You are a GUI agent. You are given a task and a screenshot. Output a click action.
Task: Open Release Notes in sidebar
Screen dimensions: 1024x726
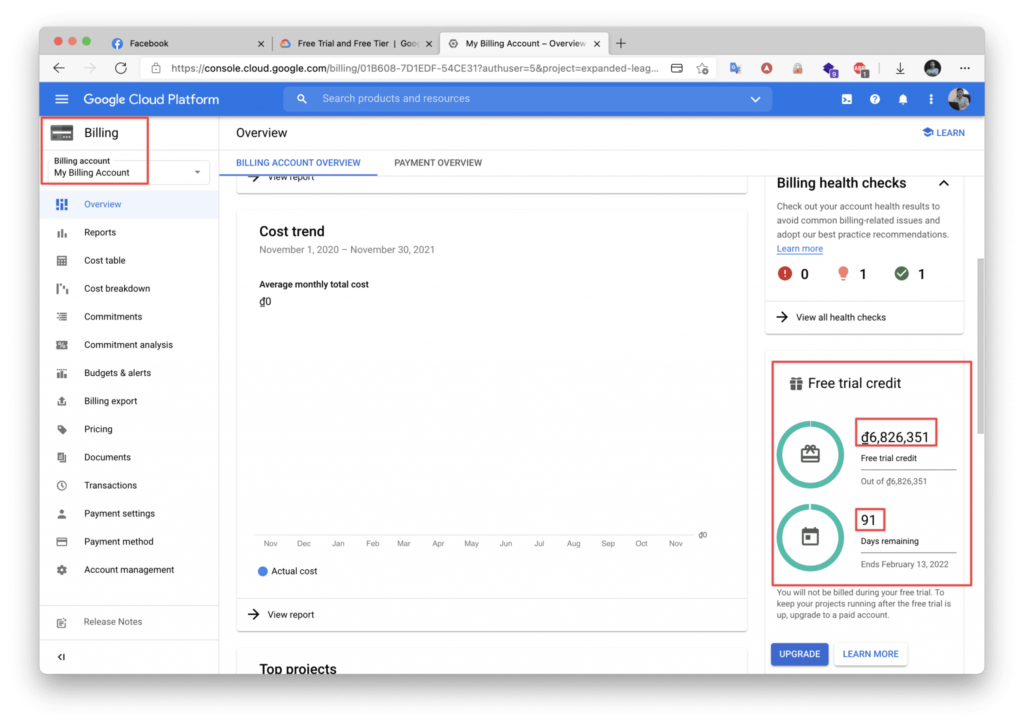tap(113, 622)
